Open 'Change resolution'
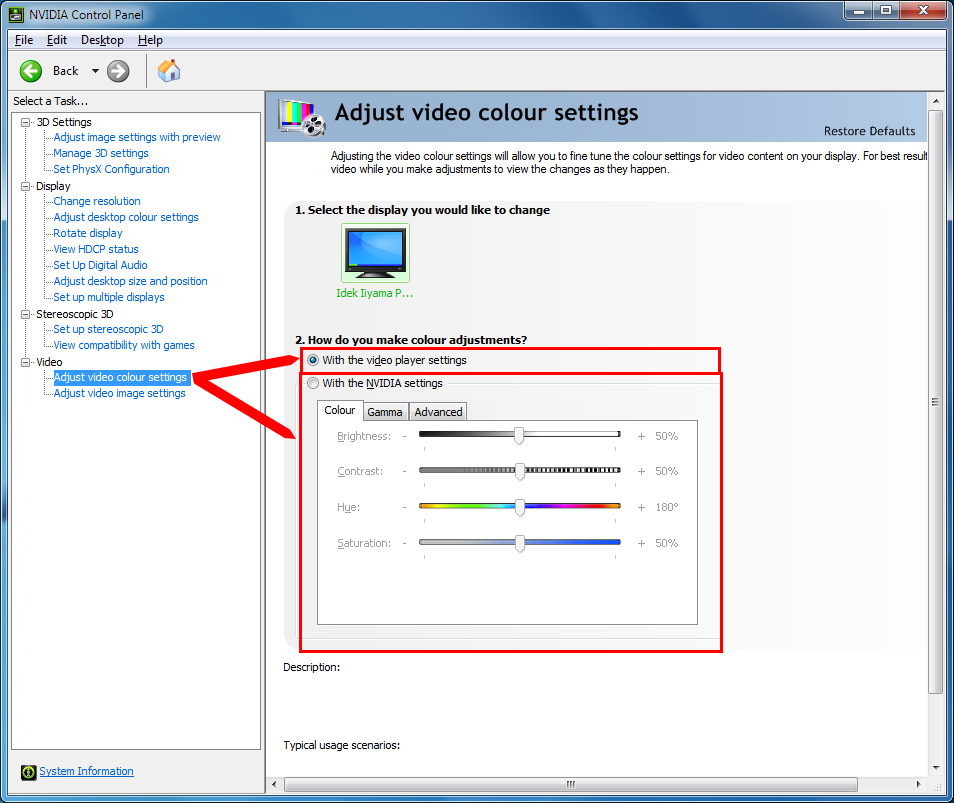The width and height of the screenshot is (954, 803). (97, 201)
